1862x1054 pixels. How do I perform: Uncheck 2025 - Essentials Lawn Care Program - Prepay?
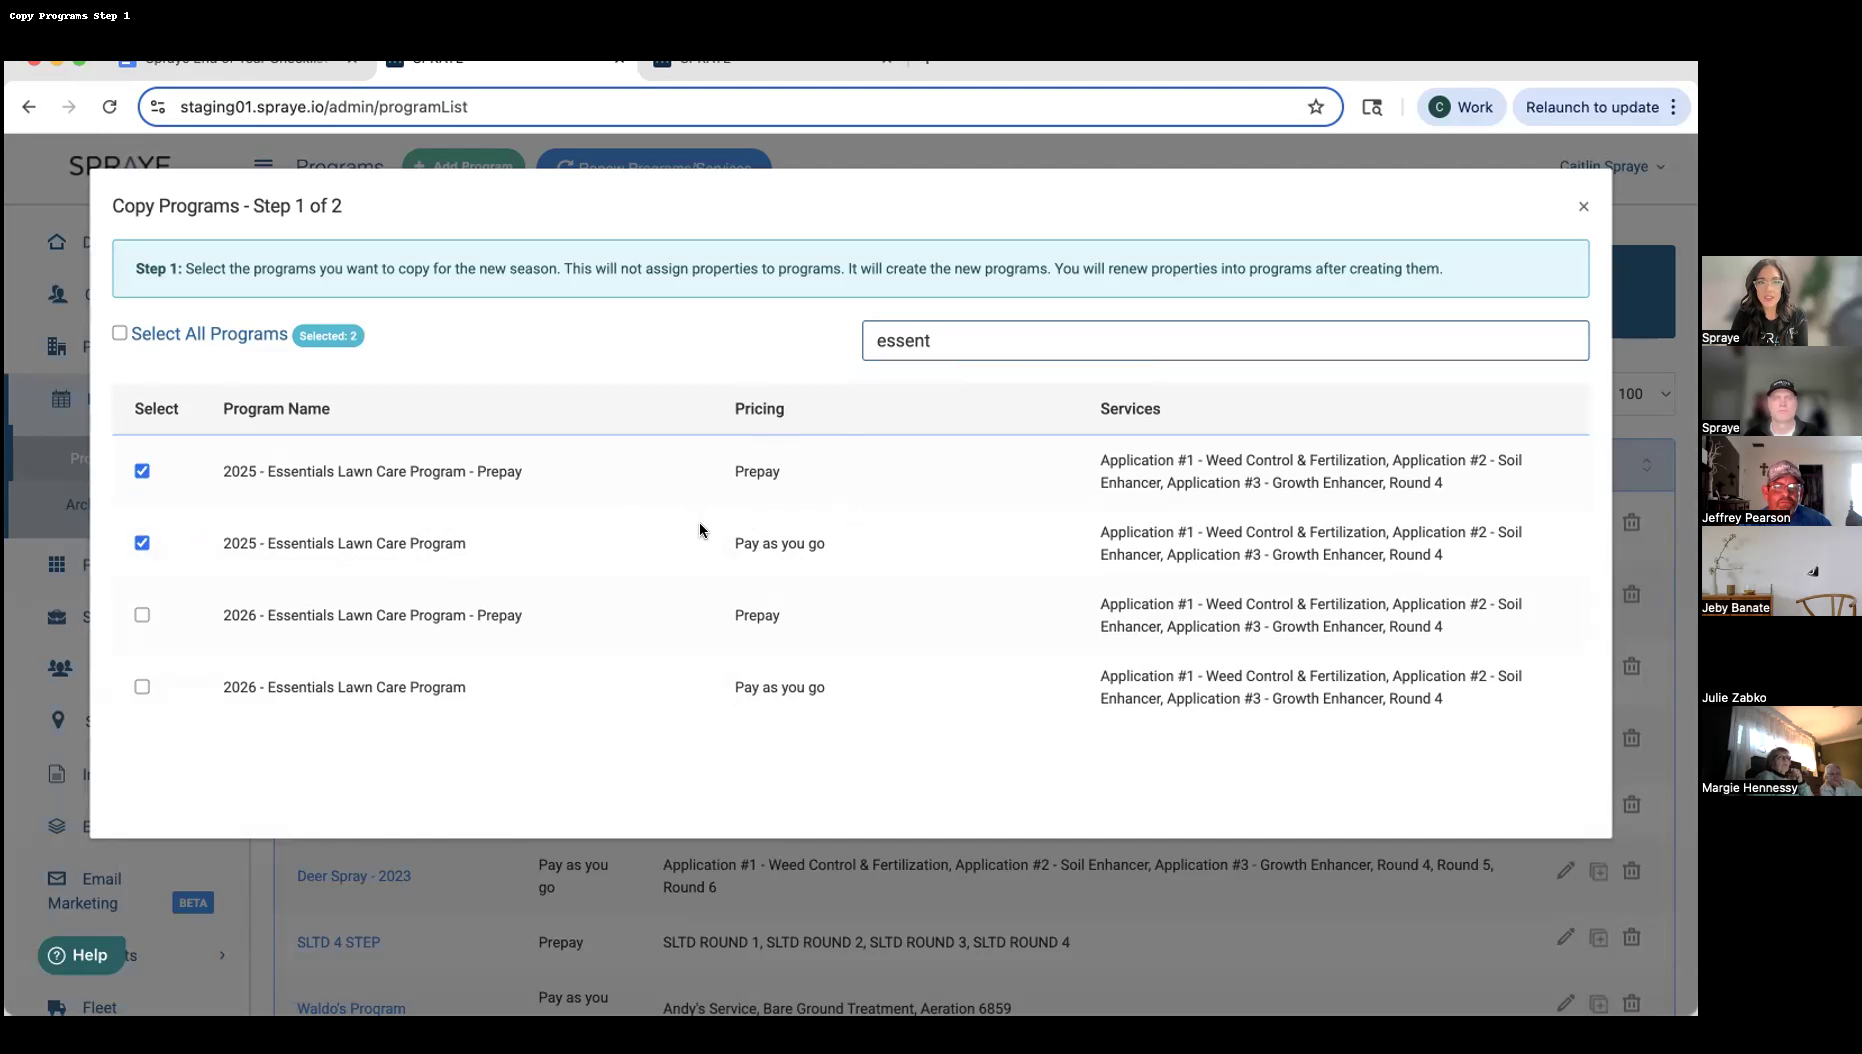point(142,471)
